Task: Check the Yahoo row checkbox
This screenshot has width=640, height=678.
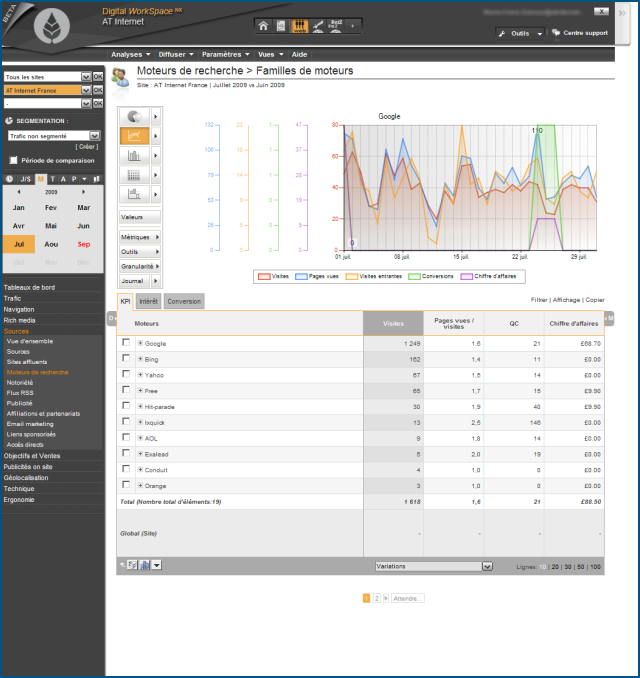Action: pyautogui.click(x=126, y=374)
